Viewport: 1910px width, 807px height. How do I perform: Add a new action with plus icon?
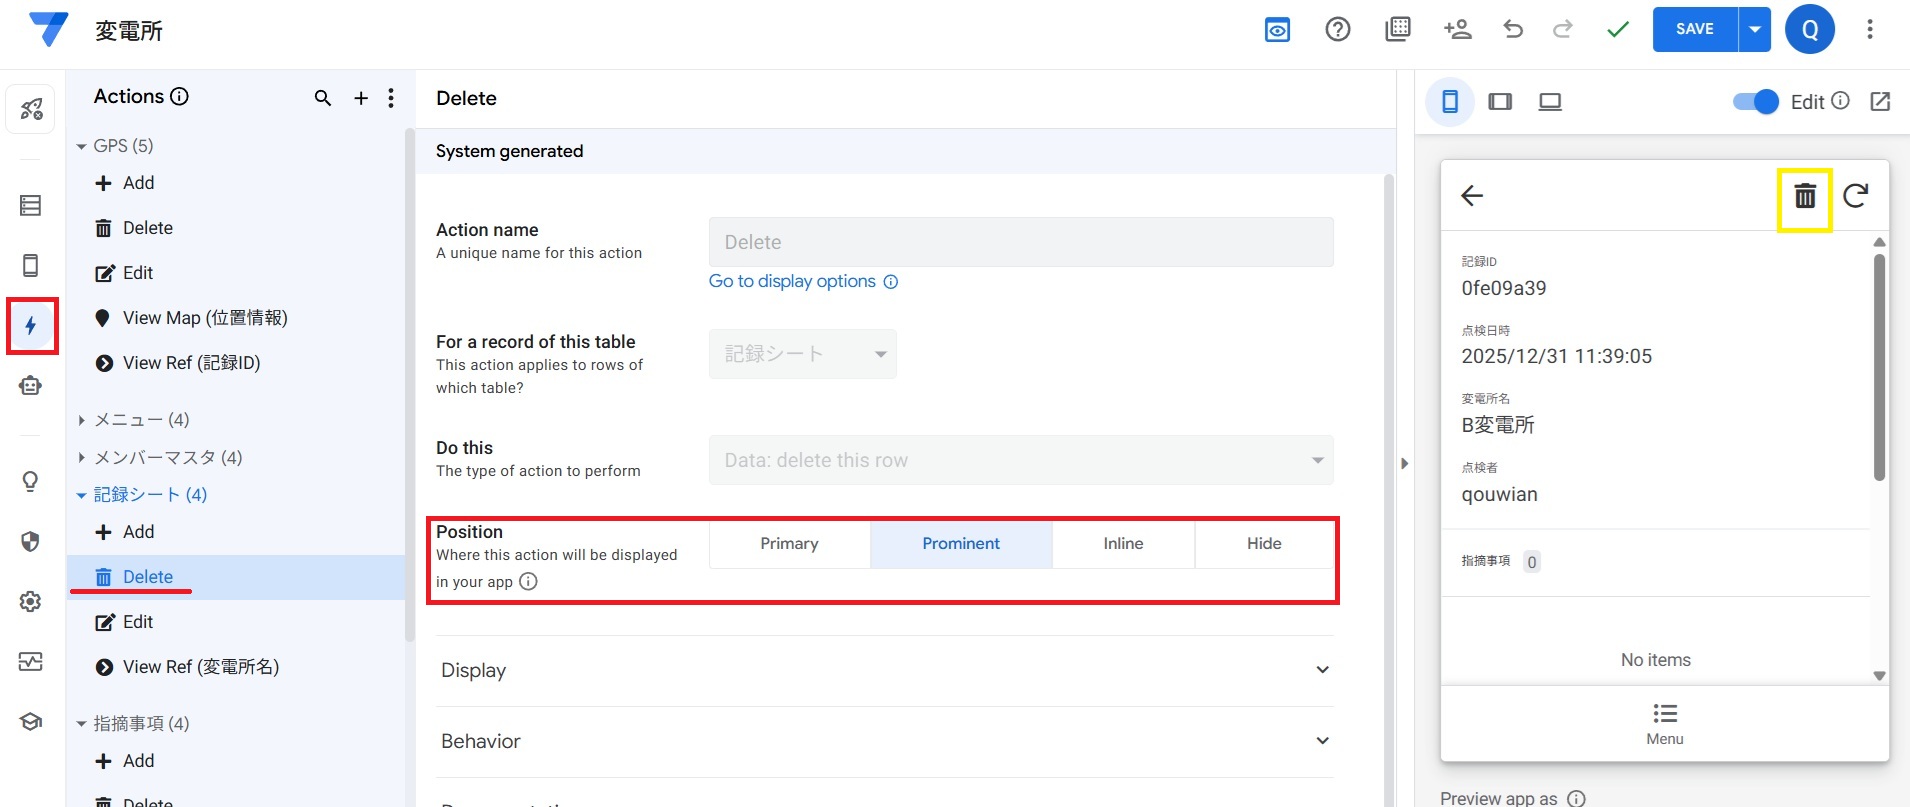(361, 98)
